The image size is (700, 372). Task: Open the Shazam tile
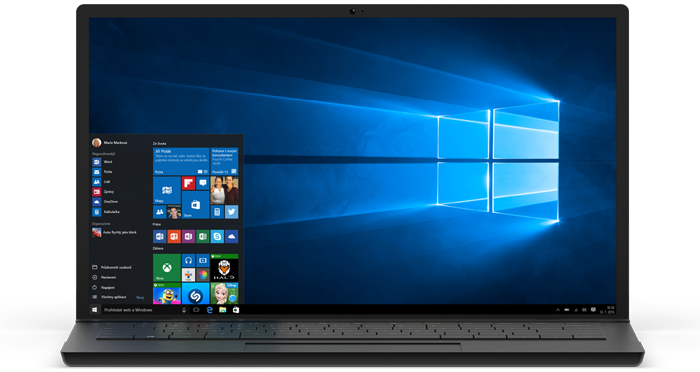click(x=196, y=293)
